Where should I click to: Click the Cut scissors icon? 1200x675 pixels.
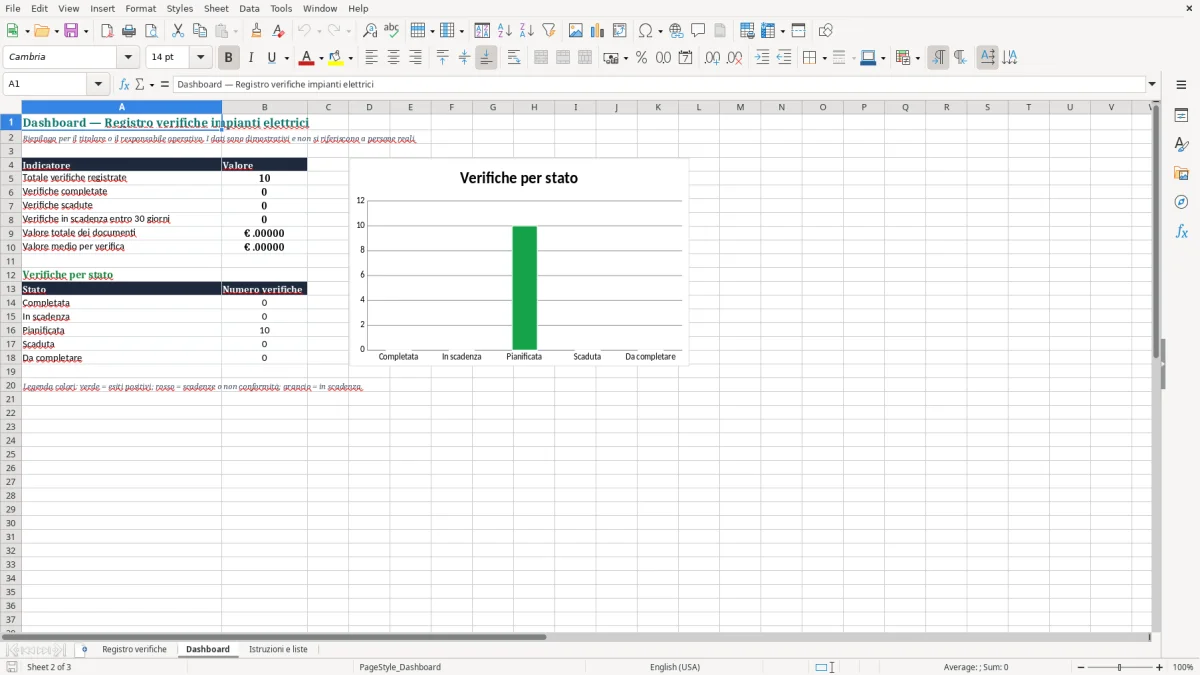tap(178, 31)
